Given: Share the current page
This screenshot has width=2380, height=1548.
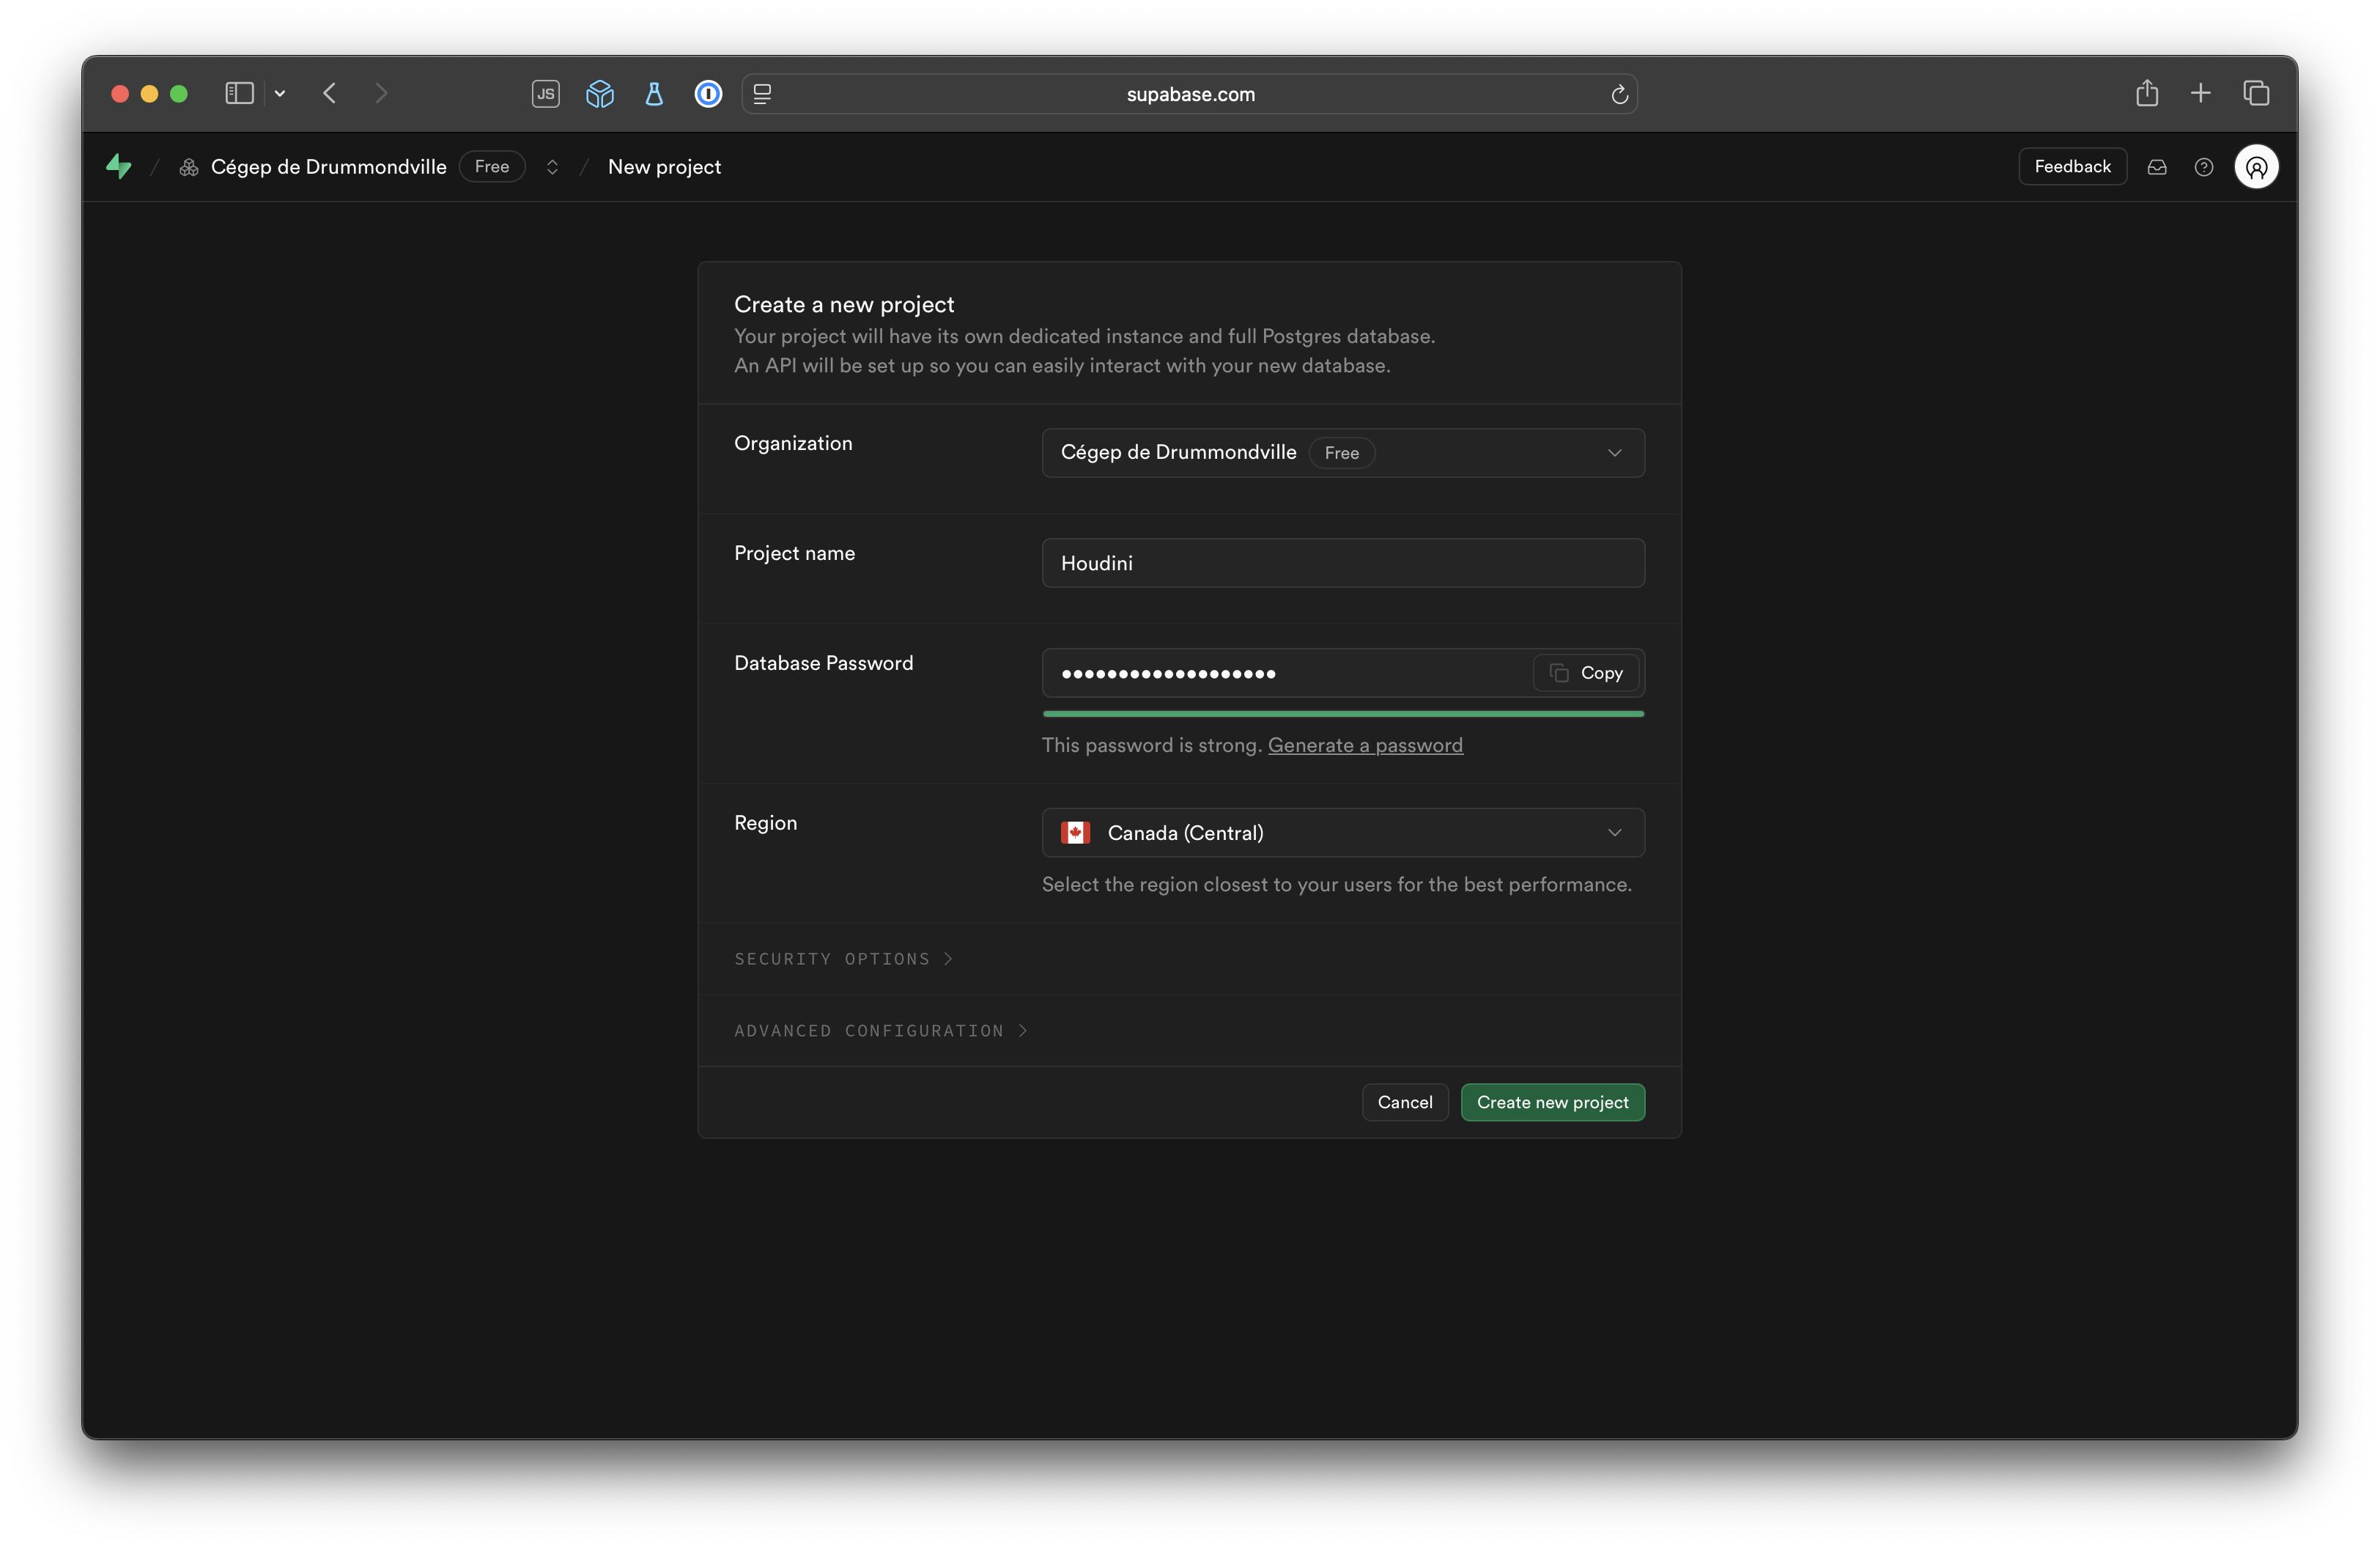Looking at the screenshot, I should click(2147, 93).
